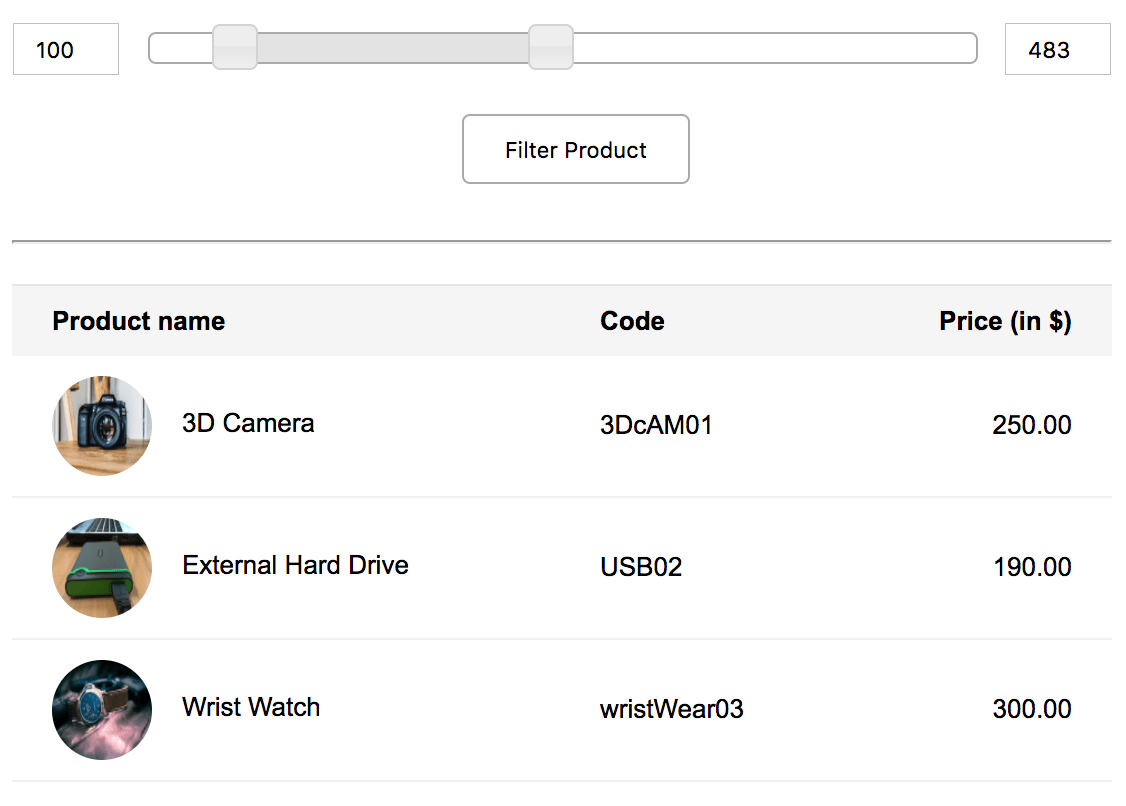Click the price value 300.00

click(x=1032, y=709)
